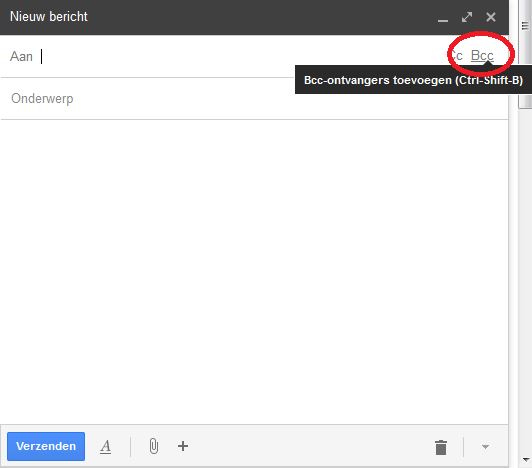Place cursor in the message body area

tap(254, 272)
